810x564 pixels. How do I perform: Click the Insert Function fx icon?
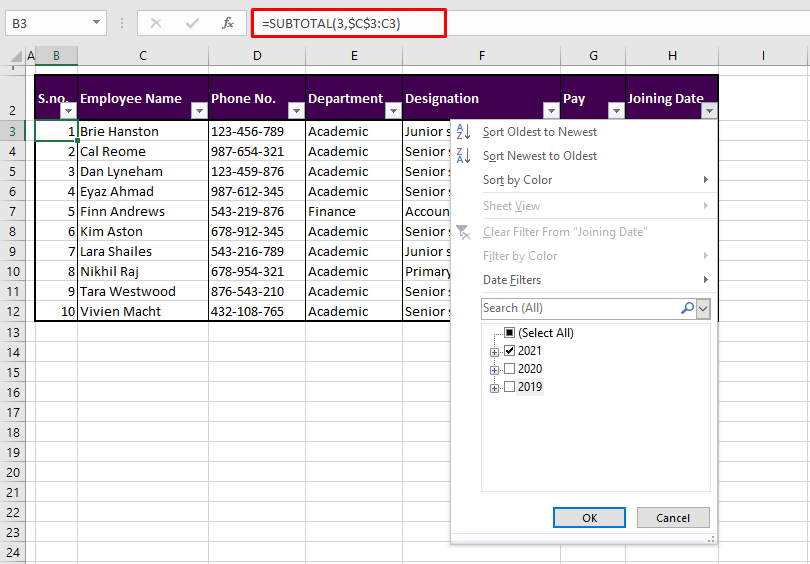click(x=228, y=23)
